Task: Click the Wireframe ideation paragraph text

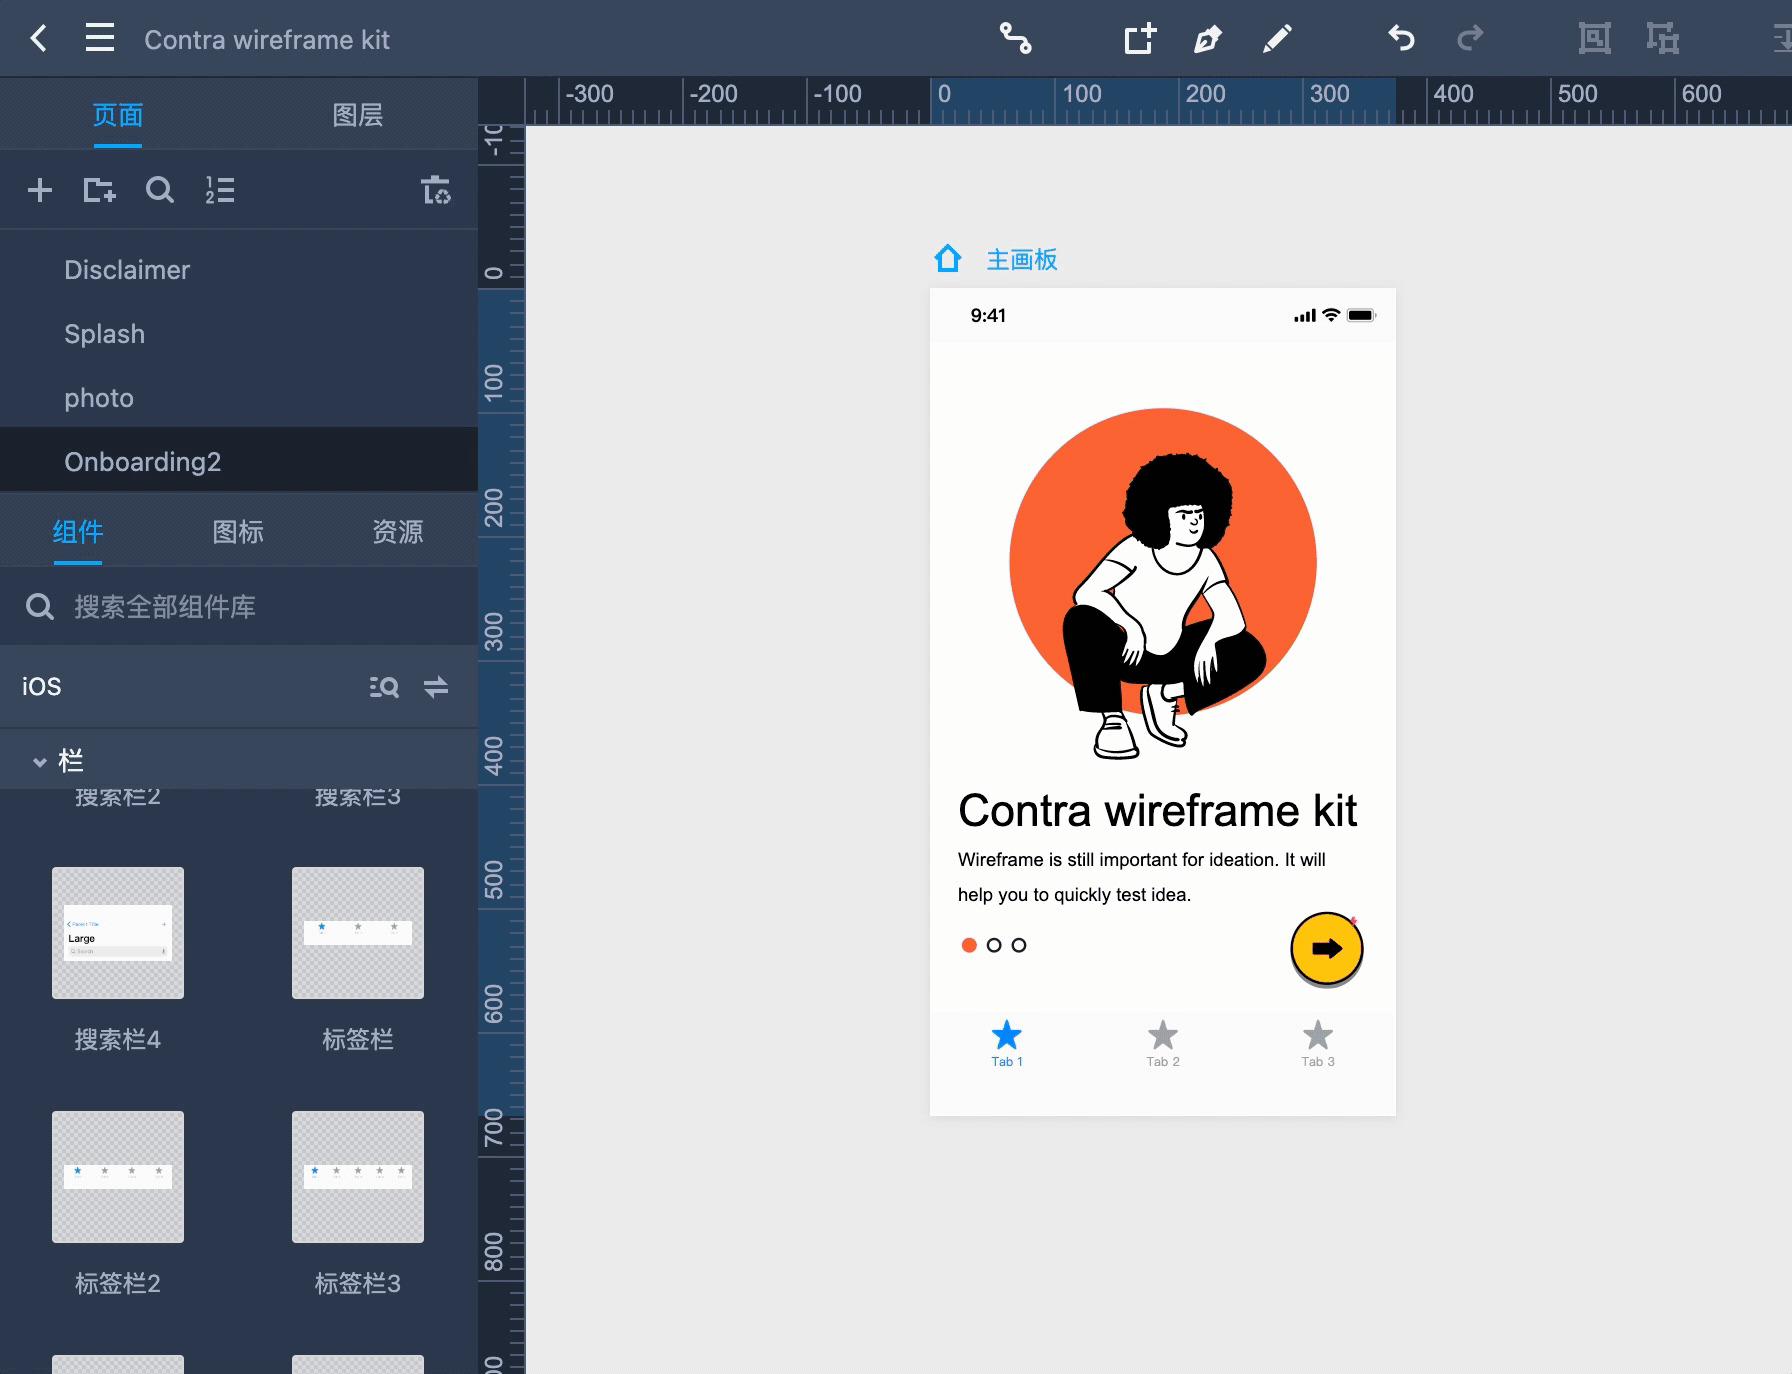Action: point(1142,877)
